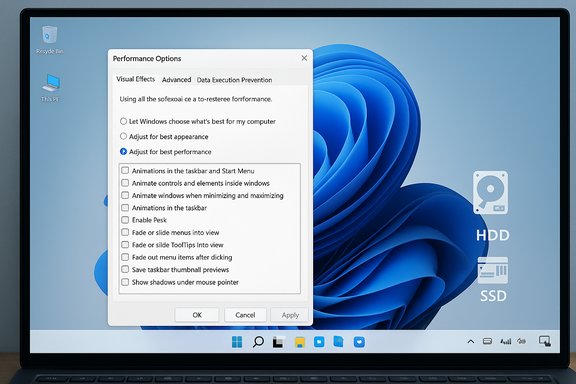Enable Fade or slide menus into view
This screenshot has width=576, height=384.
coord(125,232)
